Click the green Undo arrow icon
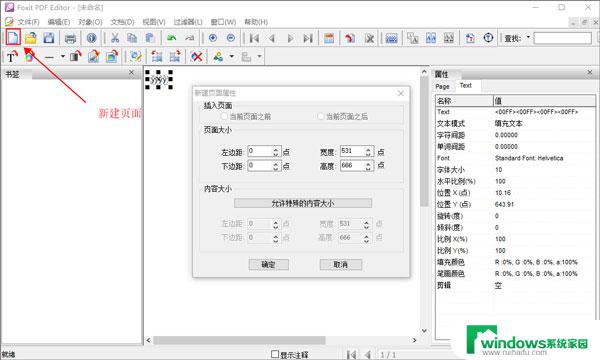Image resolution: width=600 pixels, height=360 pixels. (171, 38)
